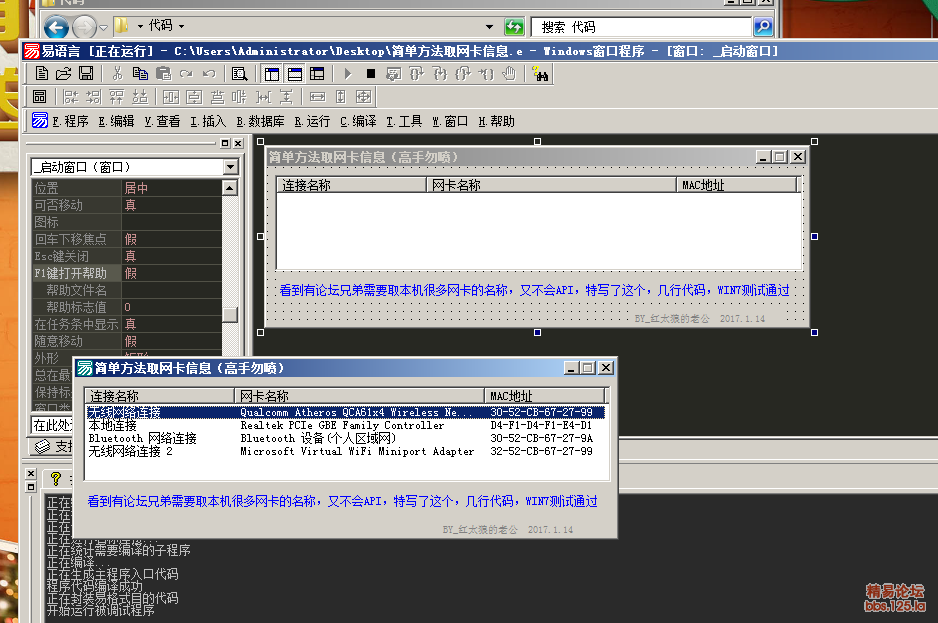
Task: Open the C.编译 menu
Action: click(x=358, y=121)
